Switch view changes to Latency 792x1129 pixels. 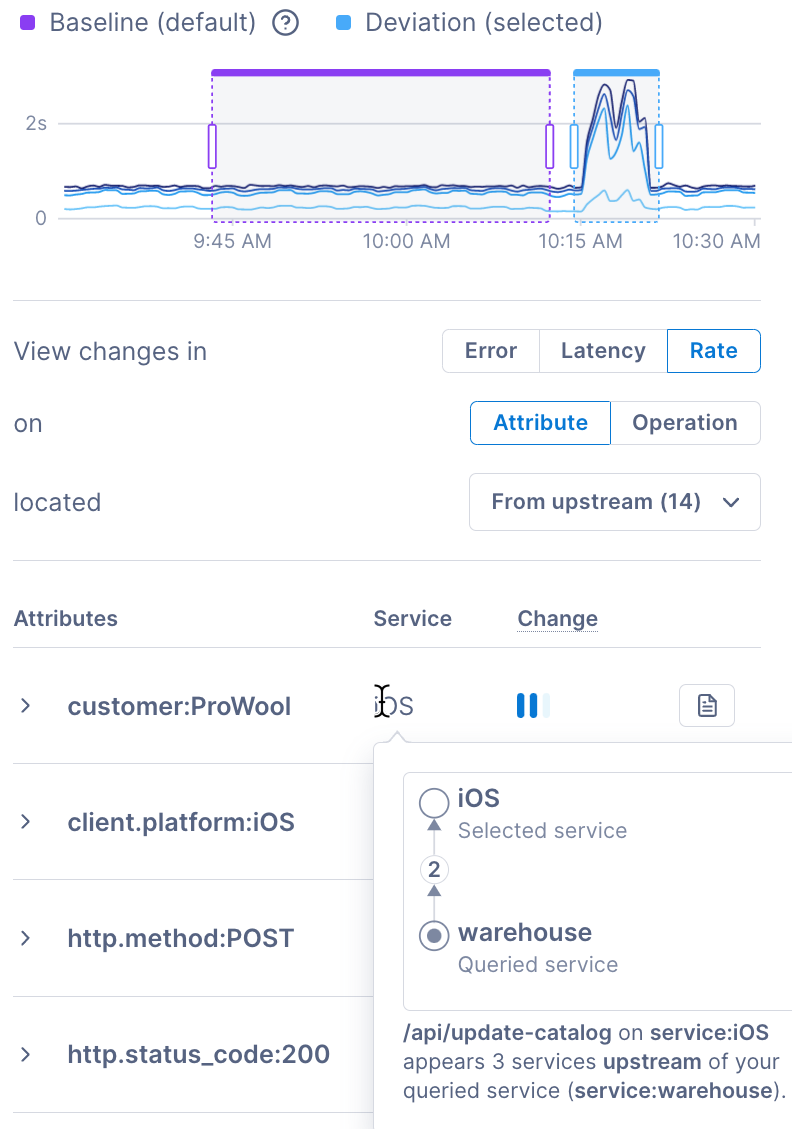603,351
